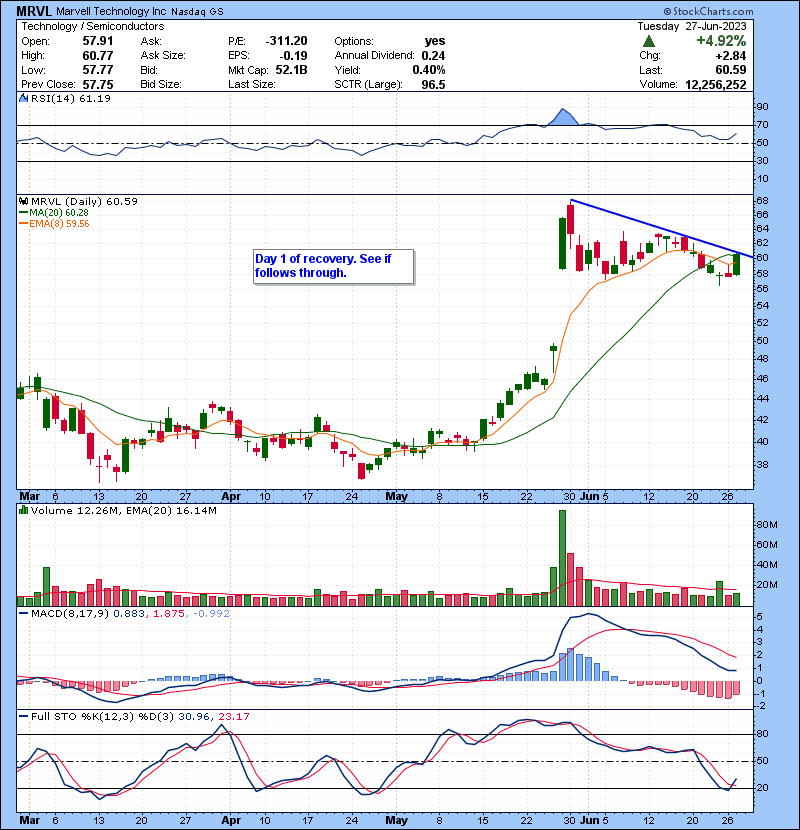Click the blue descending trendline on the price chart

point(662,228)
